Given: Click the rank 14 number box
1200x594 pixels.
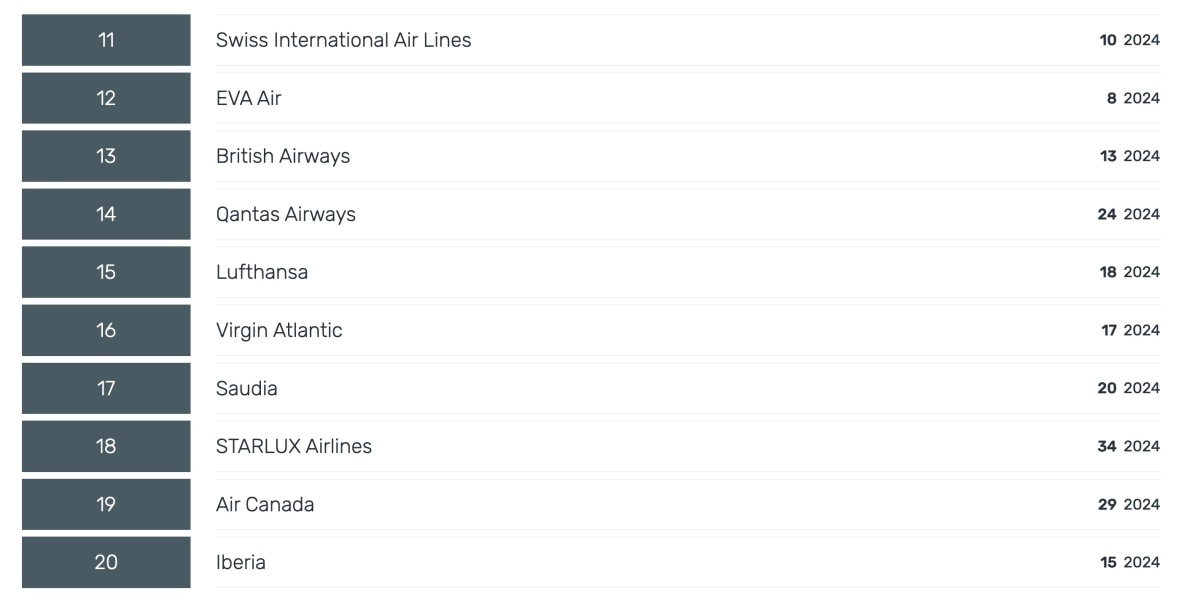Looking at the screenshot, I should 106,214.
